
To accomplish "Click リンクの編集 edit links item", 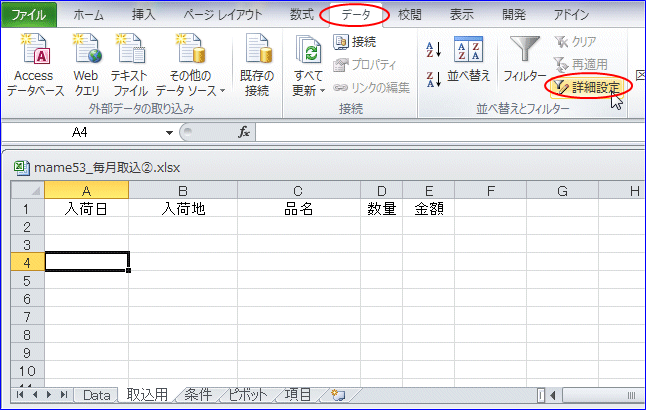I will [372, 87].
